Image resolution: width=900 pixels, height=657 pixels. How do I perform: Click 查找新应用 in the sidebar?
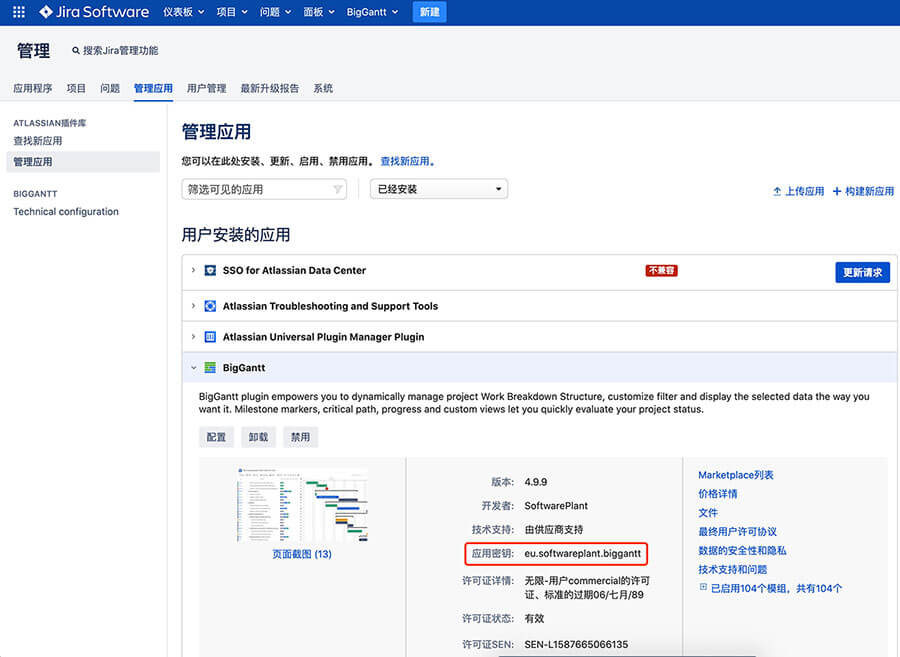pos(38,141)
